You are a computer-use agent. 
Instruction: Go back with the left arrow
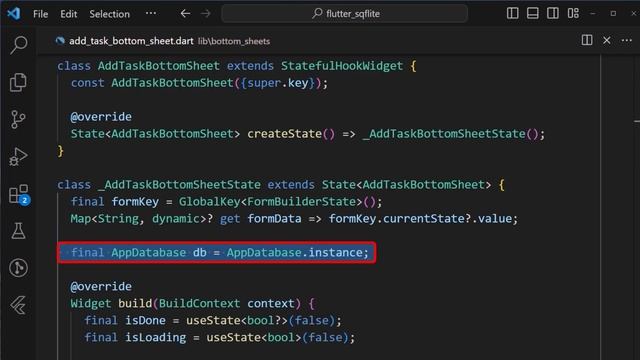[x=185, y=13]
